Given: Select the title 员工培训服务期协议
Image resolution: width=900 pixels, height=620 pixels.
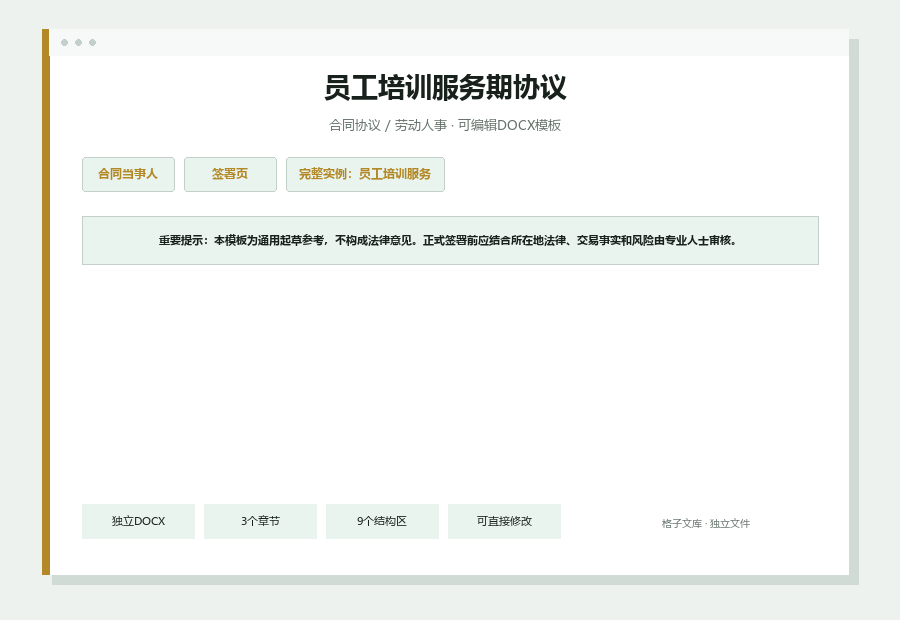Looking at the screenshot, I should pos(445,87).
